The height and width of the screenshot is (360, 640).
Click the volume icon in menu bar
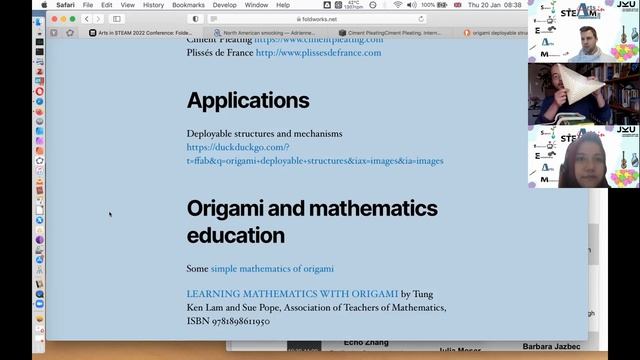point(412,5)
